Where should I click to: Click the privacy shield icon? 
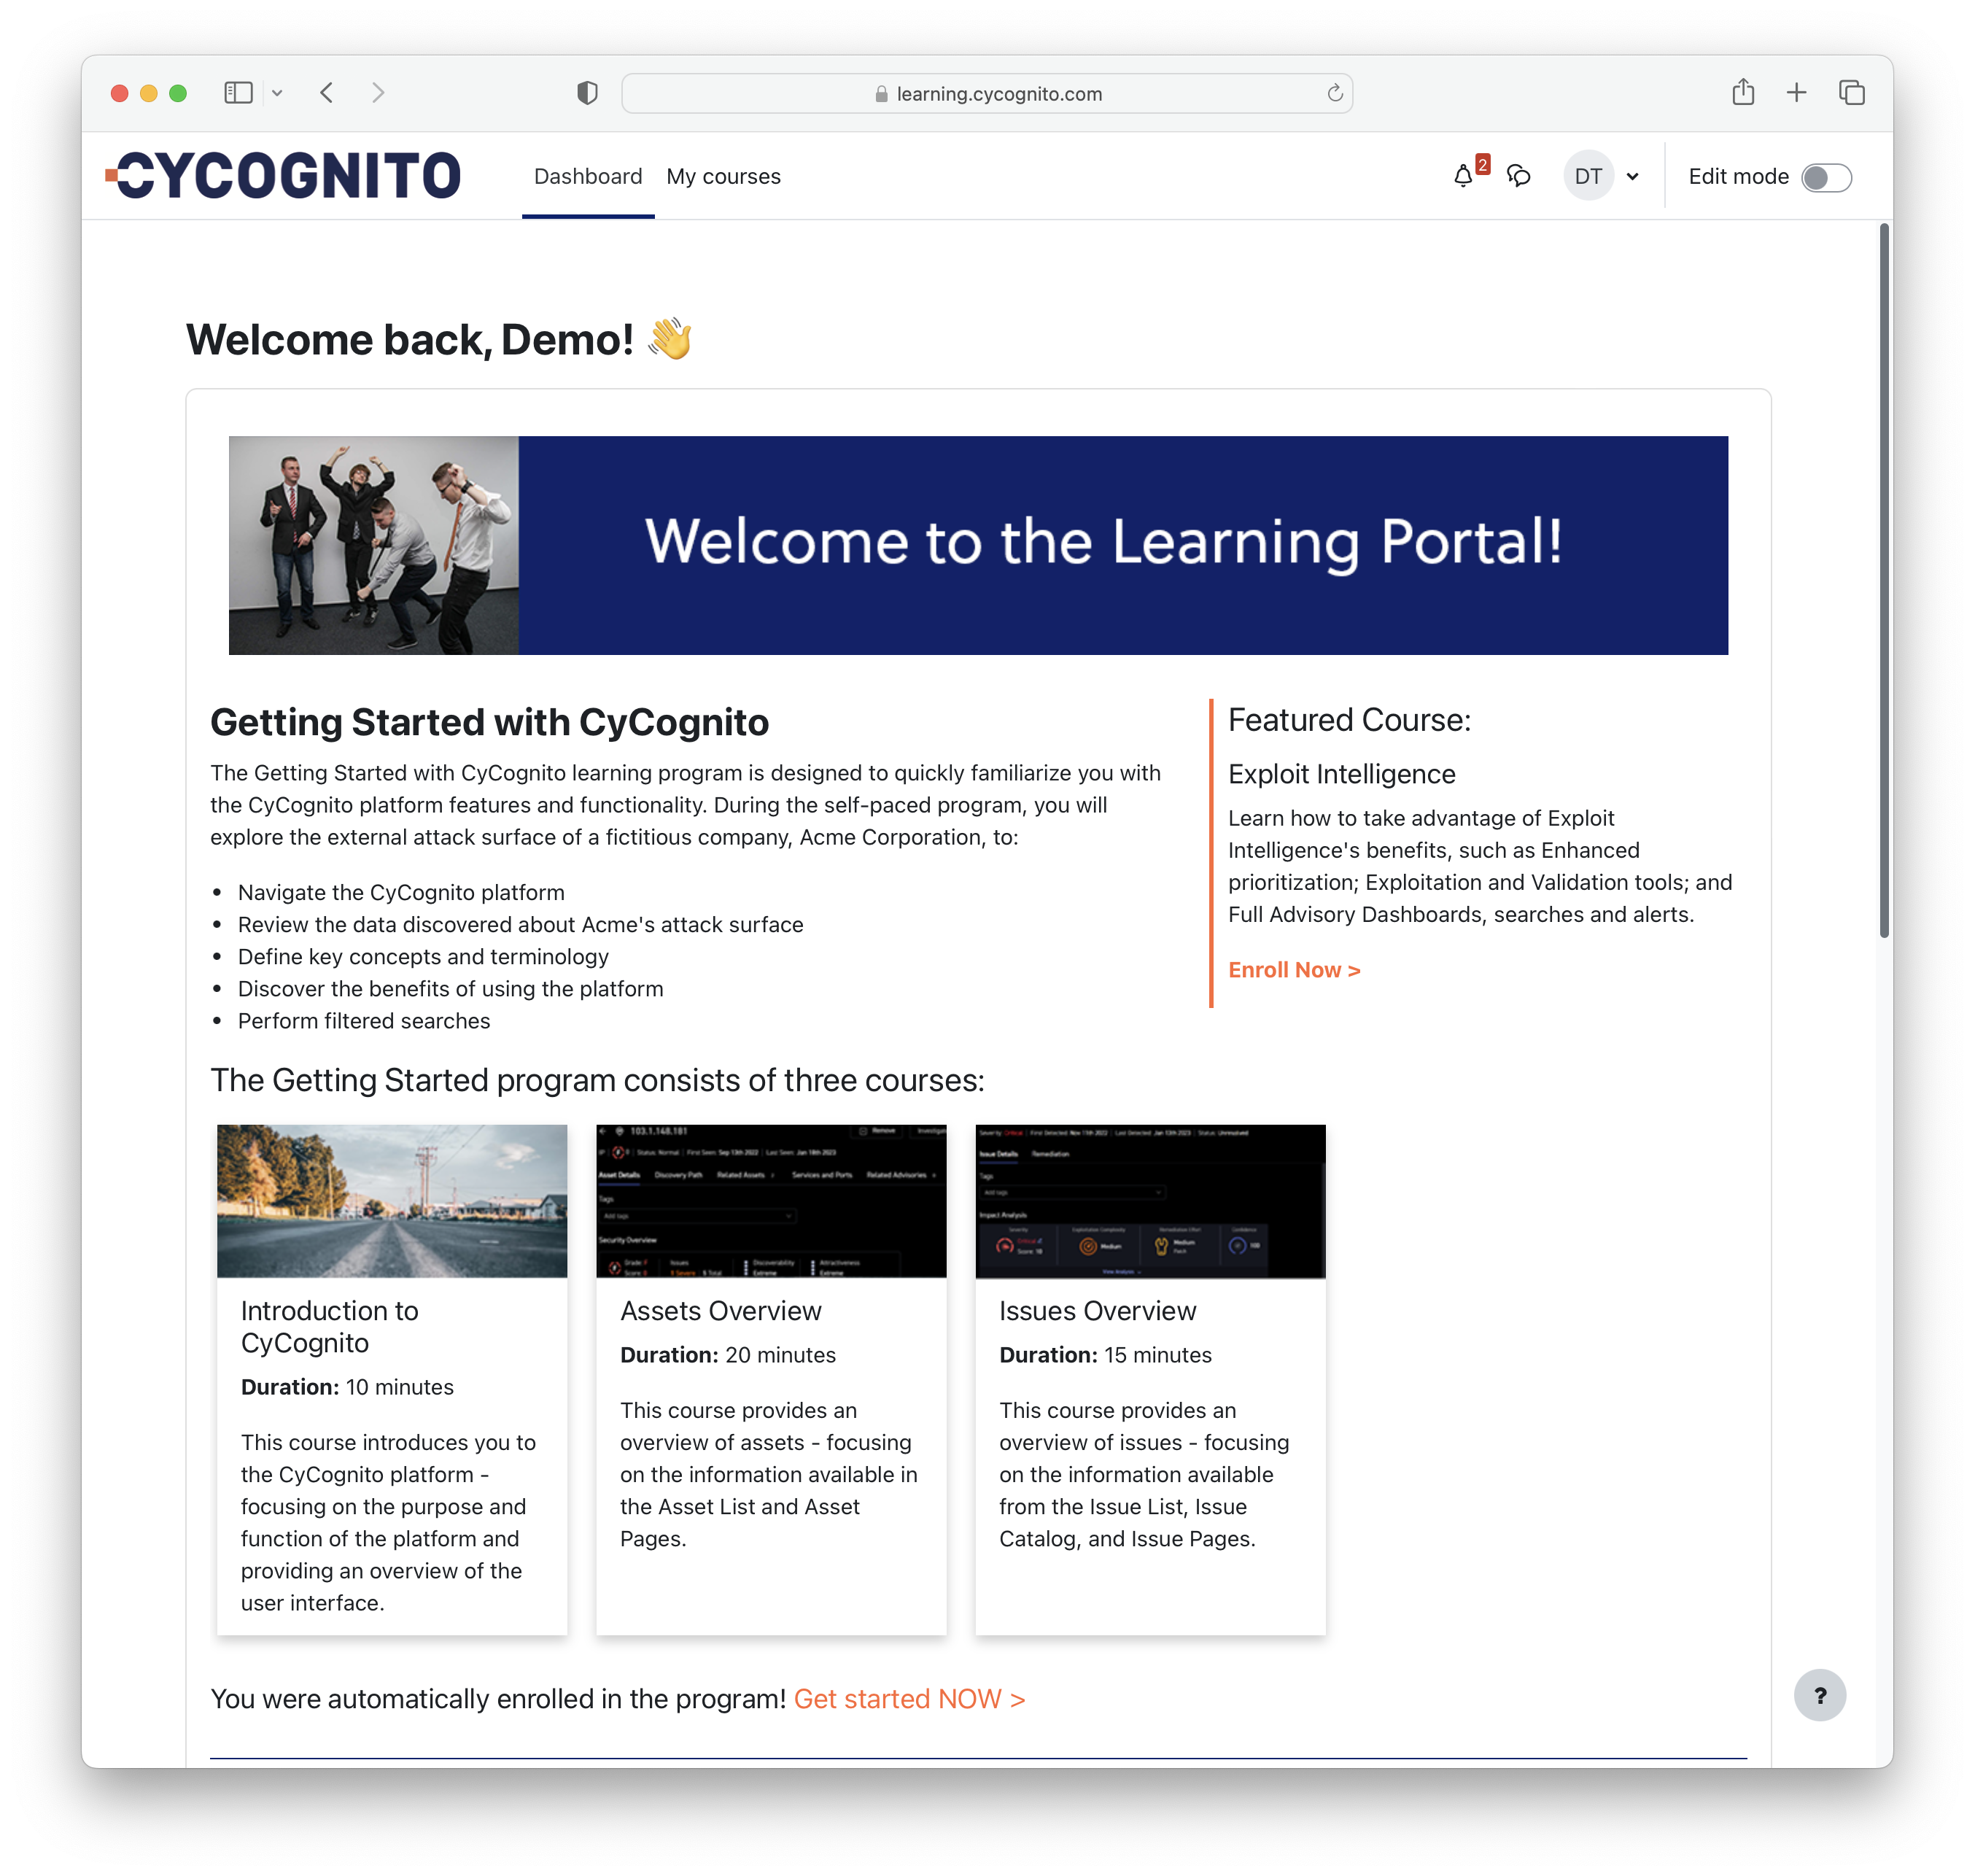(x=587, y=93)
